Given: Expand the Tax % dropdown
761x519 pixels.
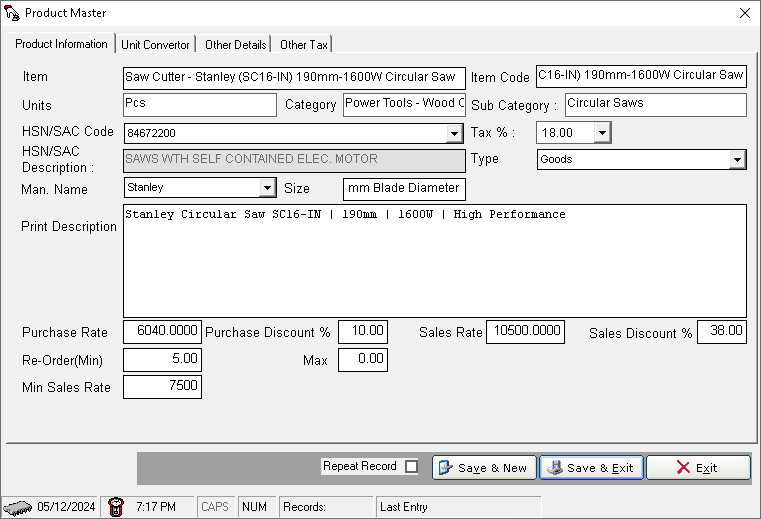Looking at the screenshot, I should pyautogui.click(x=602, y=132).
